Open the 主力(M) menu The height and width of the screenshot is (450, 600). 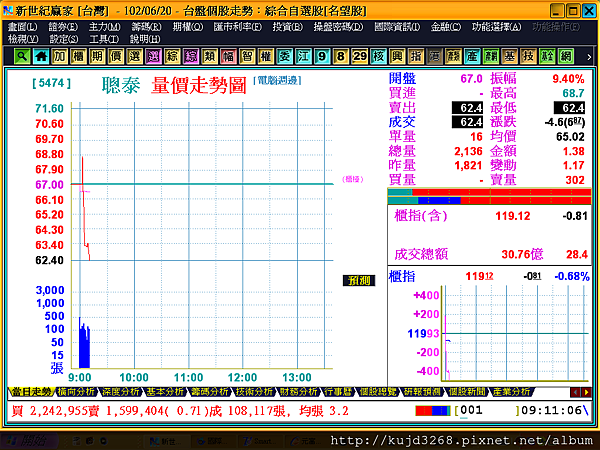point(104,27)
